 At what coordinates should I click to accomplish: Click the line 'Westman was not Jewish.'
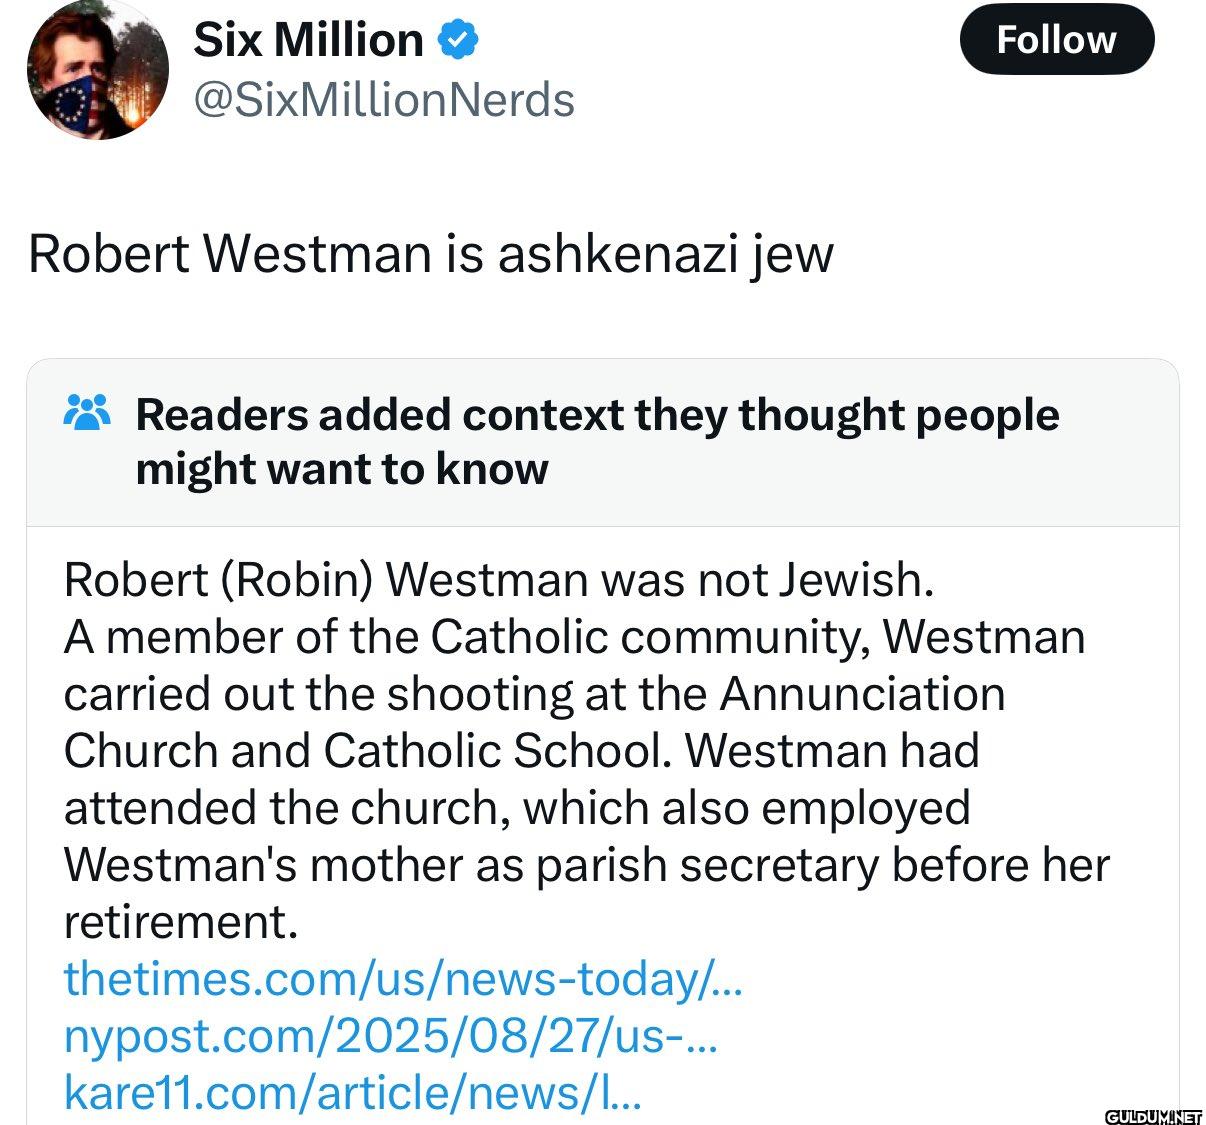pos(659,579)
